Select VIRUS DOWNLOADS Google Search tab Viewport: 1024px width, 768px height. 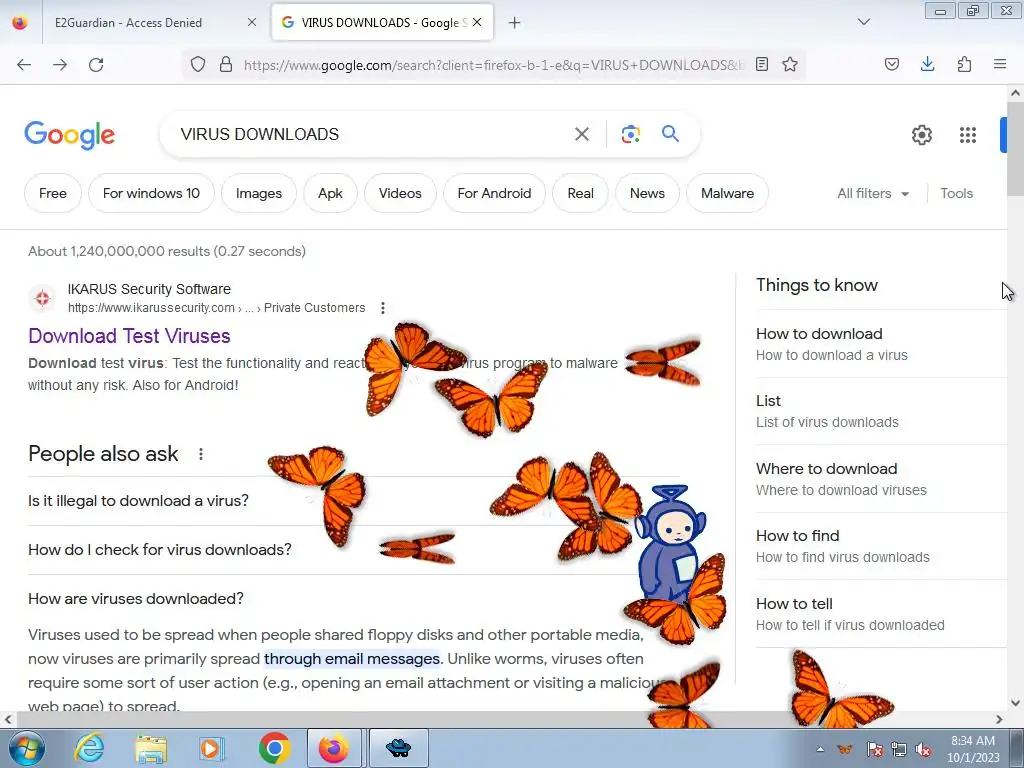pos(382,23)
